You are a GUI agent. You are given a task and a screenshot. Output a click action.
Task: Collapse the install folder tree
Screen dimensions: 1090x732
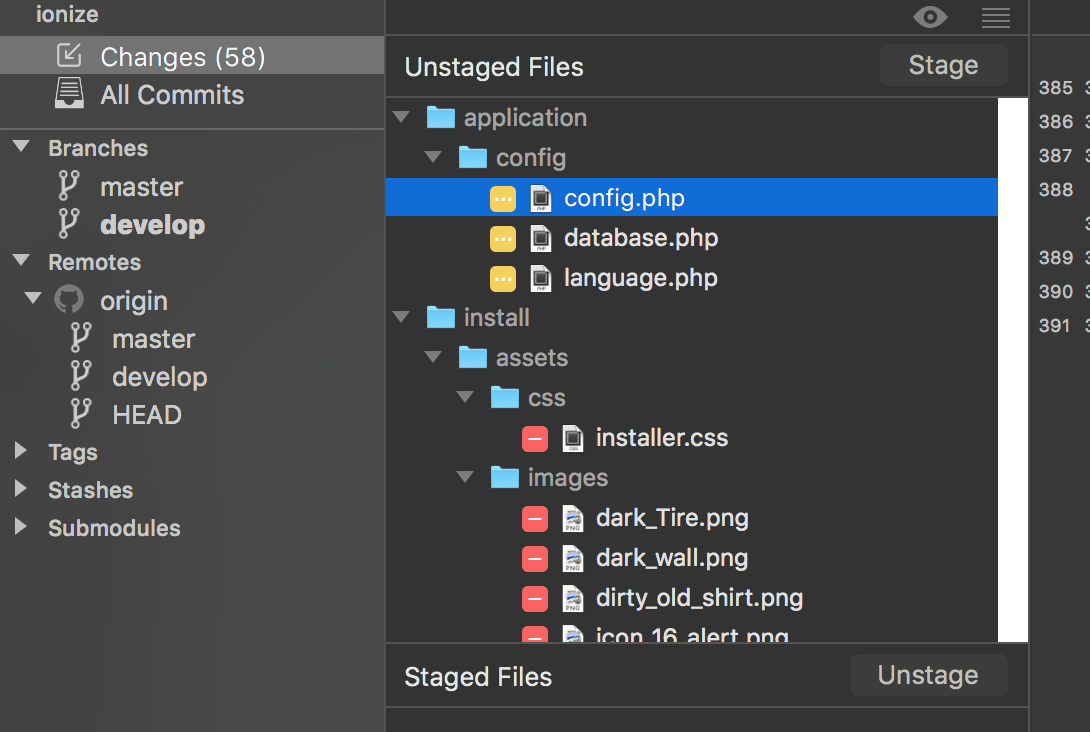(x=401, y=317)
